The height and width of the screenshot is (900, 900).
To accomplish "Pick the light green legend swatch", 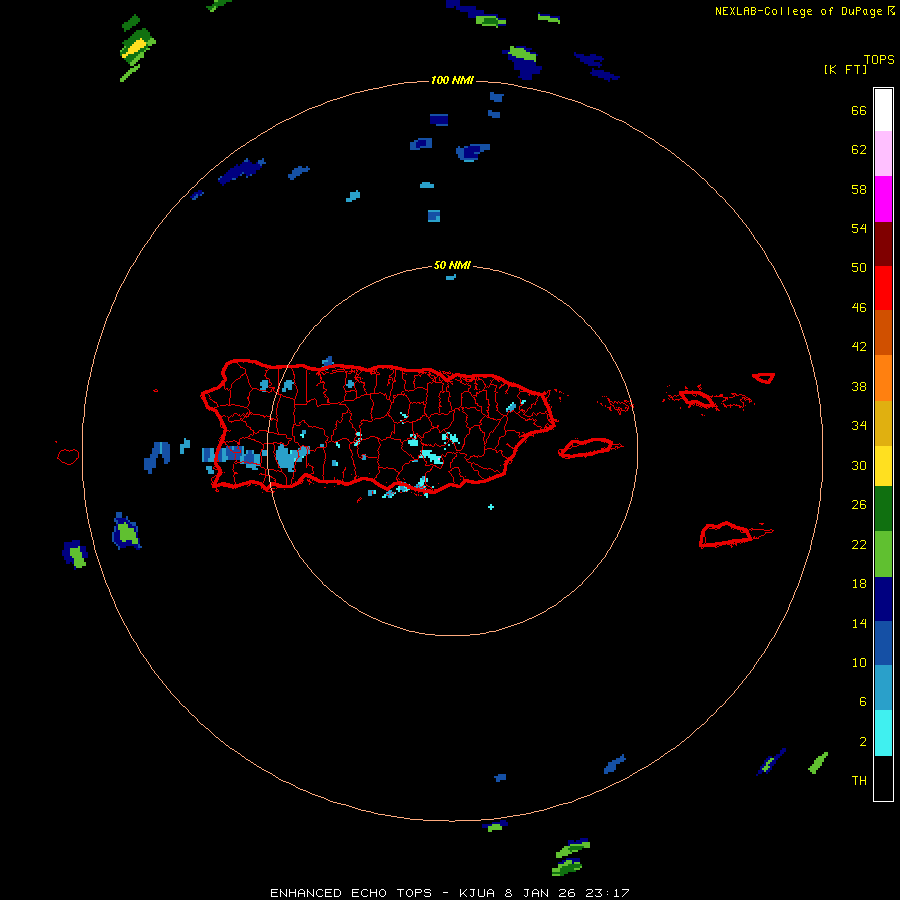I will 883,554.
